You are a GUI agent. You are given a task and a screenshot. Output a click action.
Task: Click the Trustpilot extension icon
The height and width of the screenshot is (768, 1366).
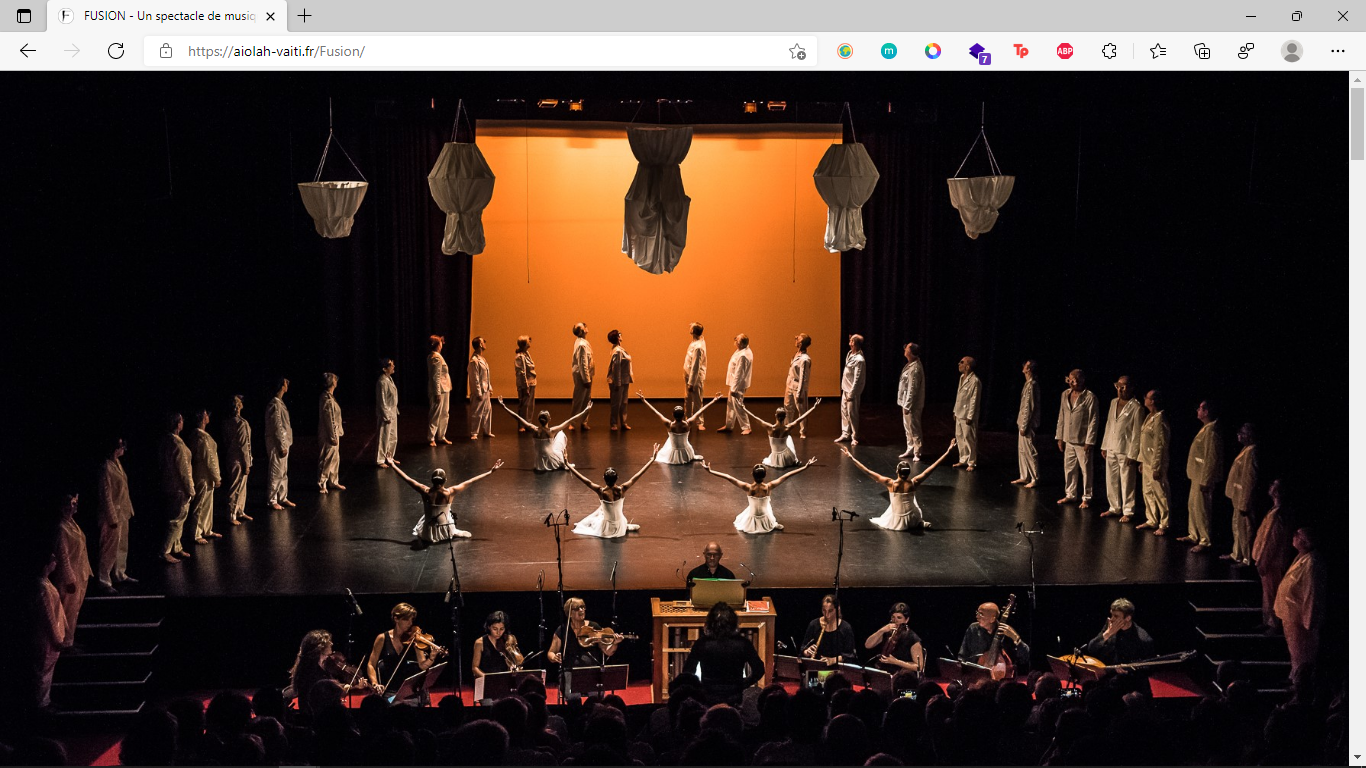(1021, 50)
